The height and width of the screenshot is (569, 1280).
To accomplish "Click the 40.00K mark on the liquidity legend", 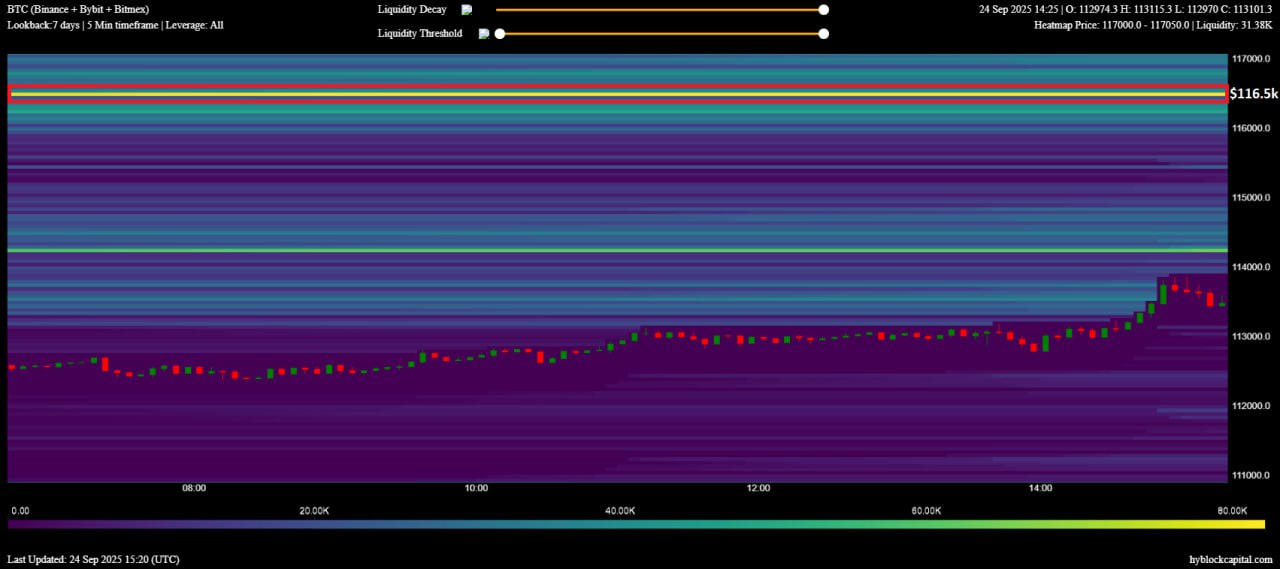I will click(620, 511).
